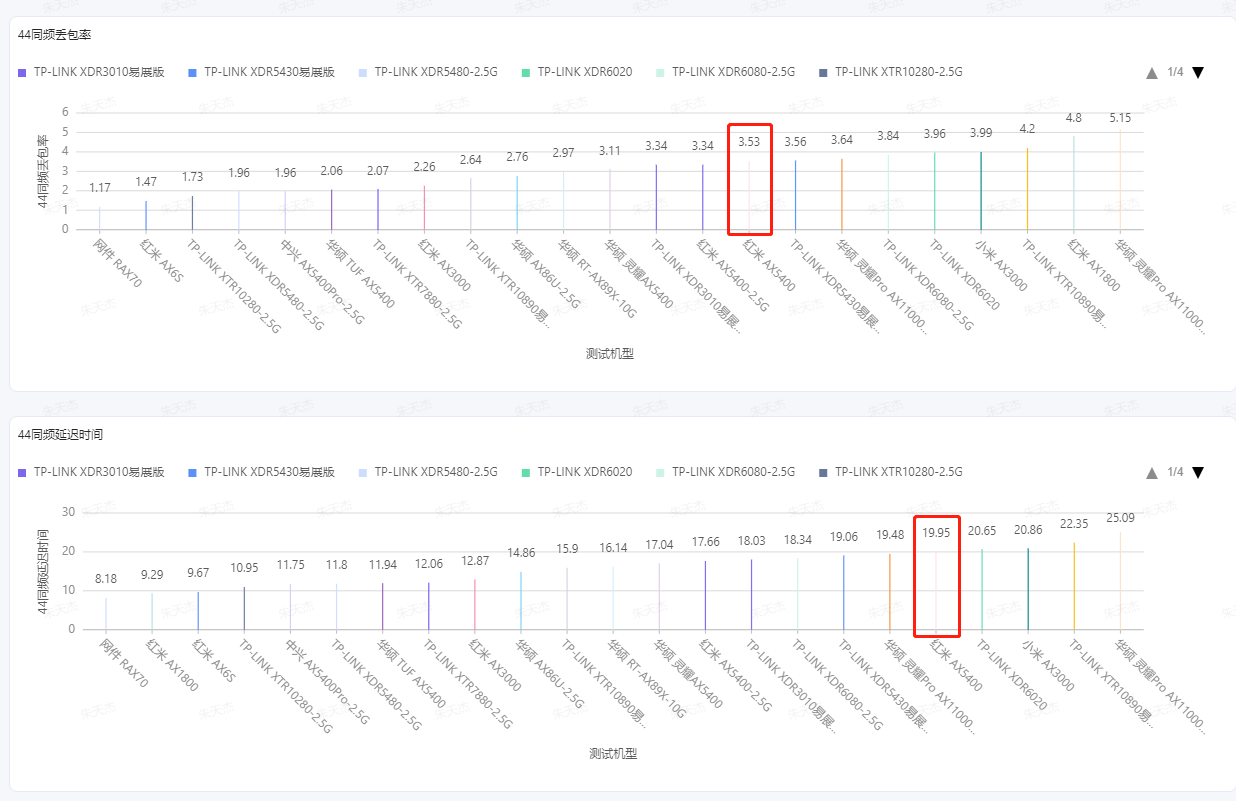Click the 1/4 legend page indicator in 44同频延迟时间 chart
Image resolution: width=1236 pixels, height=801 pixels.
(1175, 472)
